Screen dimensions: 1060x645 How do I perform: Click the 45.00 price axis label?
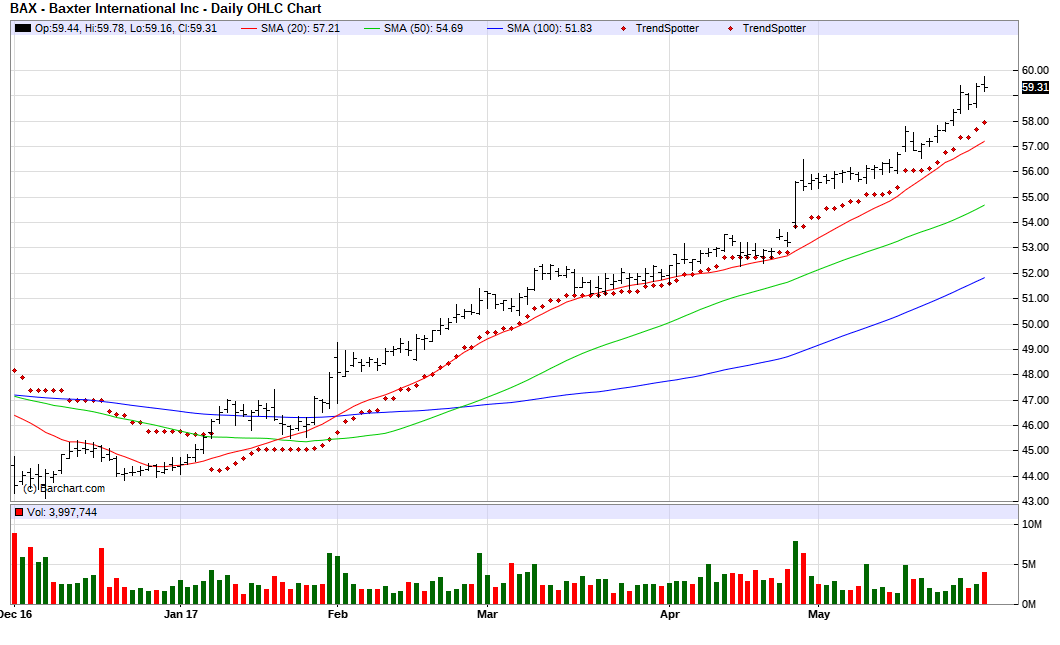[1035, 450]
